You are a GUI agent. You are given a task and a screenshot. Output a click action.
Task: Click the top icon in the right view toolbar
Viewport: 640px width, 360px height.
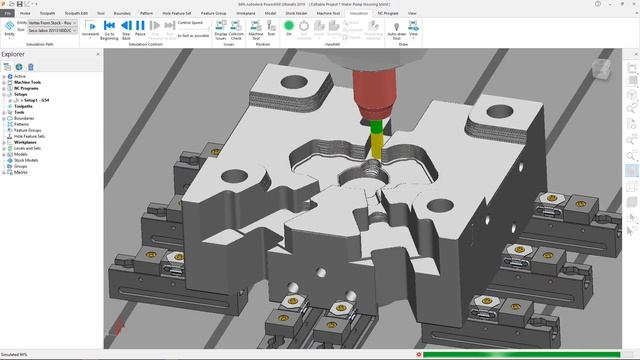click(x=632, y=68)
